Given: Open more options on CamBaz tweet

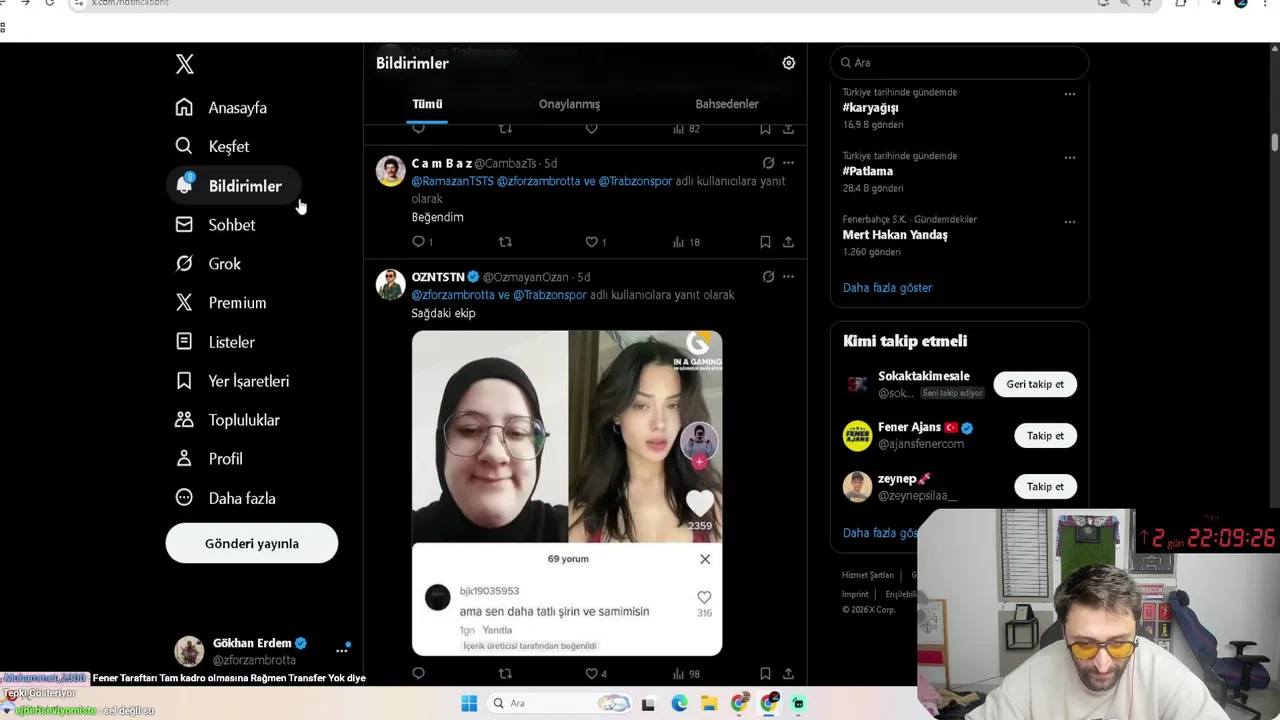Looking at the screenshot, I should (788, 163).
